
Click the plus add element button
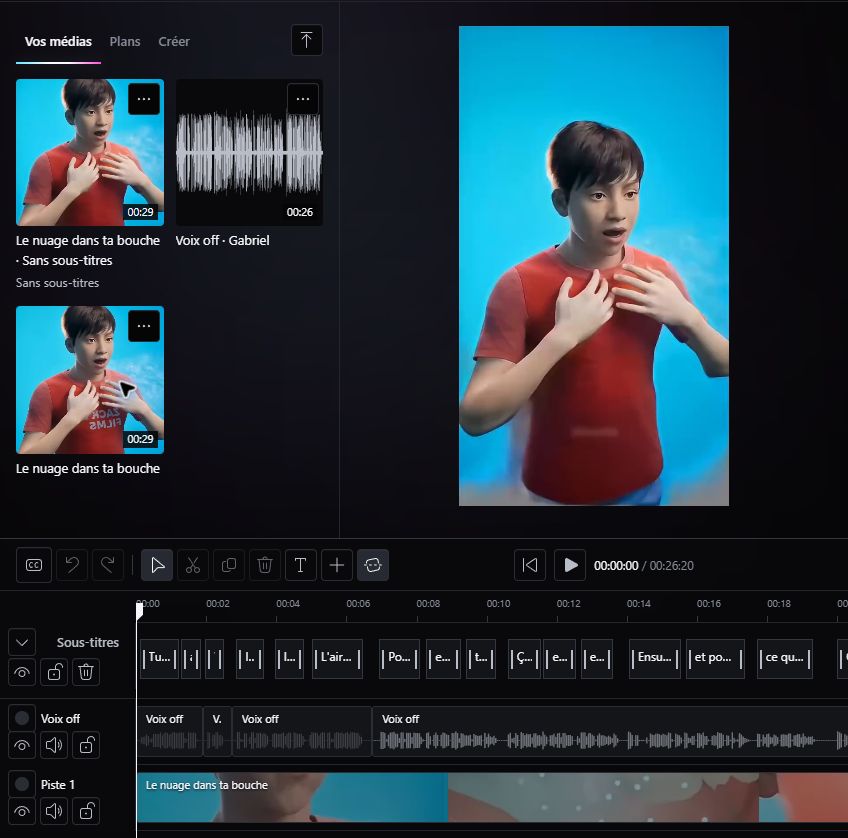pos(337,565)
